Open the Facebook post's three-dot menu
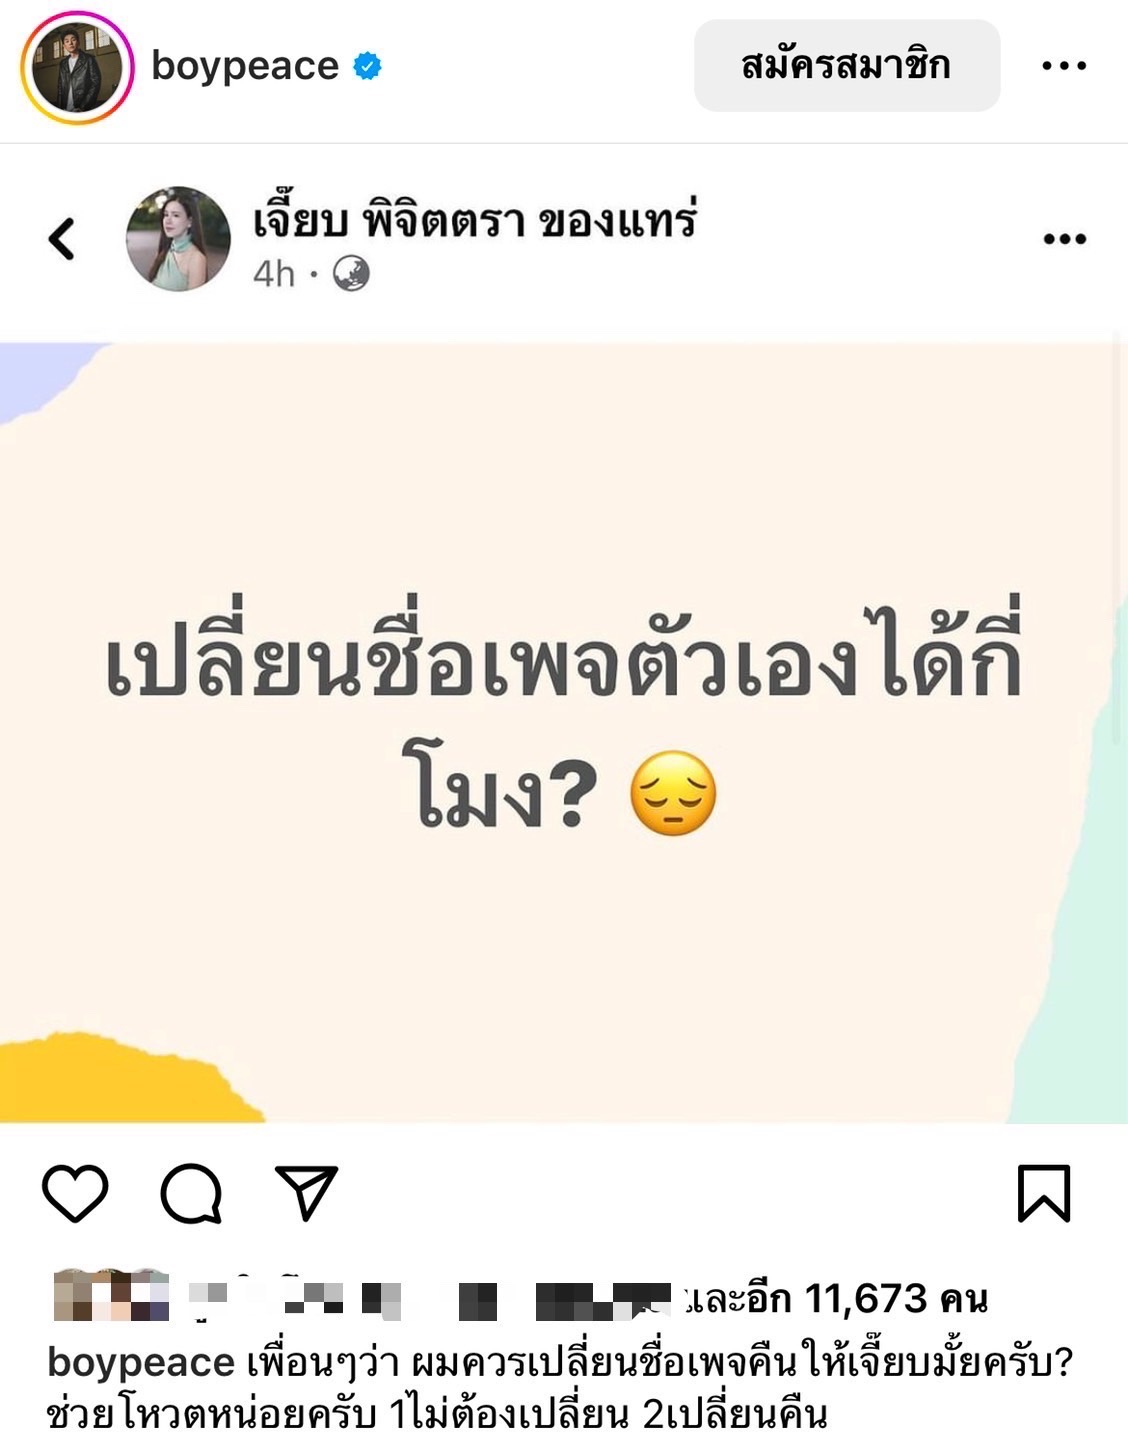 pos(1064,238)
